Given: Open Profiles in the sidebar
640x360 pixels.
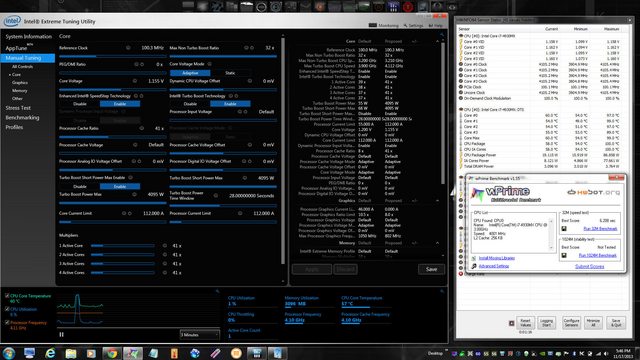Looking at the screenshot, I should (x=14, y=127).
